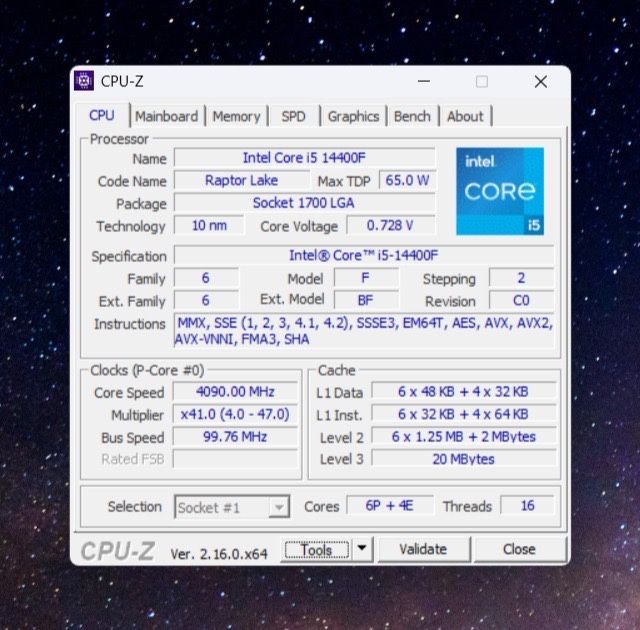Click the Family value 6
This screenshot has height=630, width=640.
point(206,278)
